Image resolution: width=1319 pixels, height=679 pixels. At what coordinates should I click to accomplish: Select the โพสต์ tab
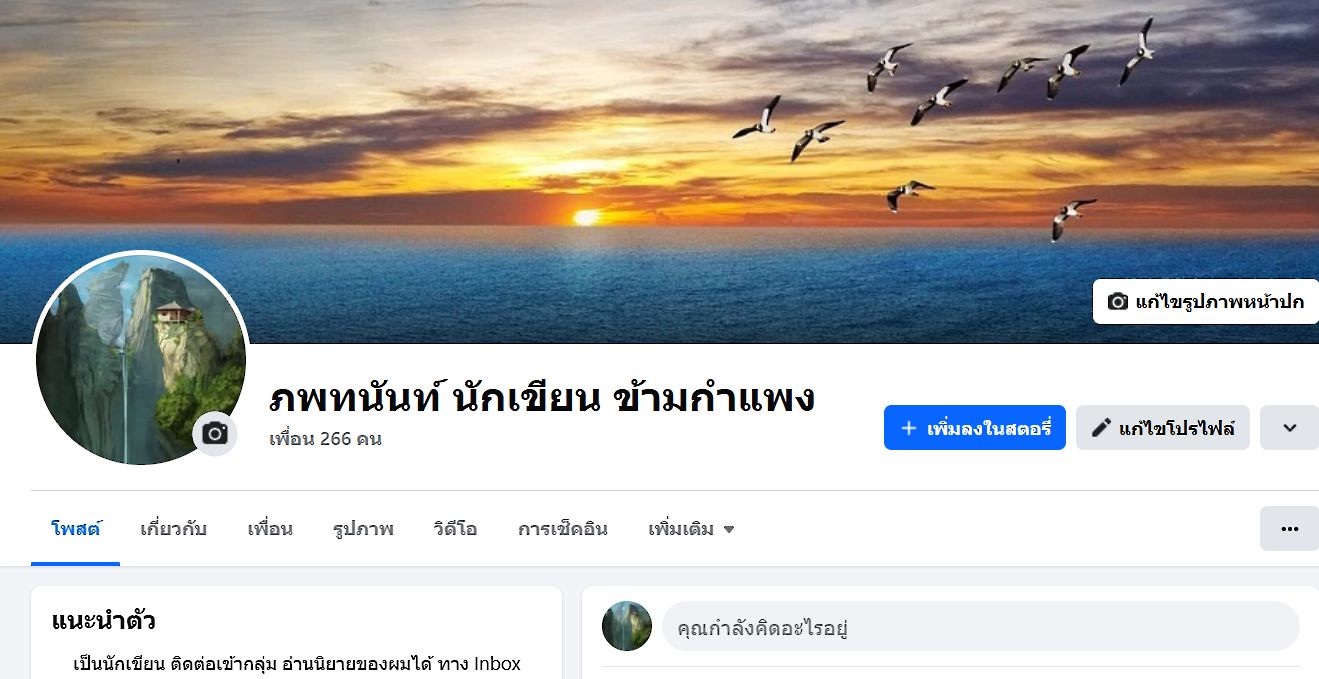click(76, 529)
